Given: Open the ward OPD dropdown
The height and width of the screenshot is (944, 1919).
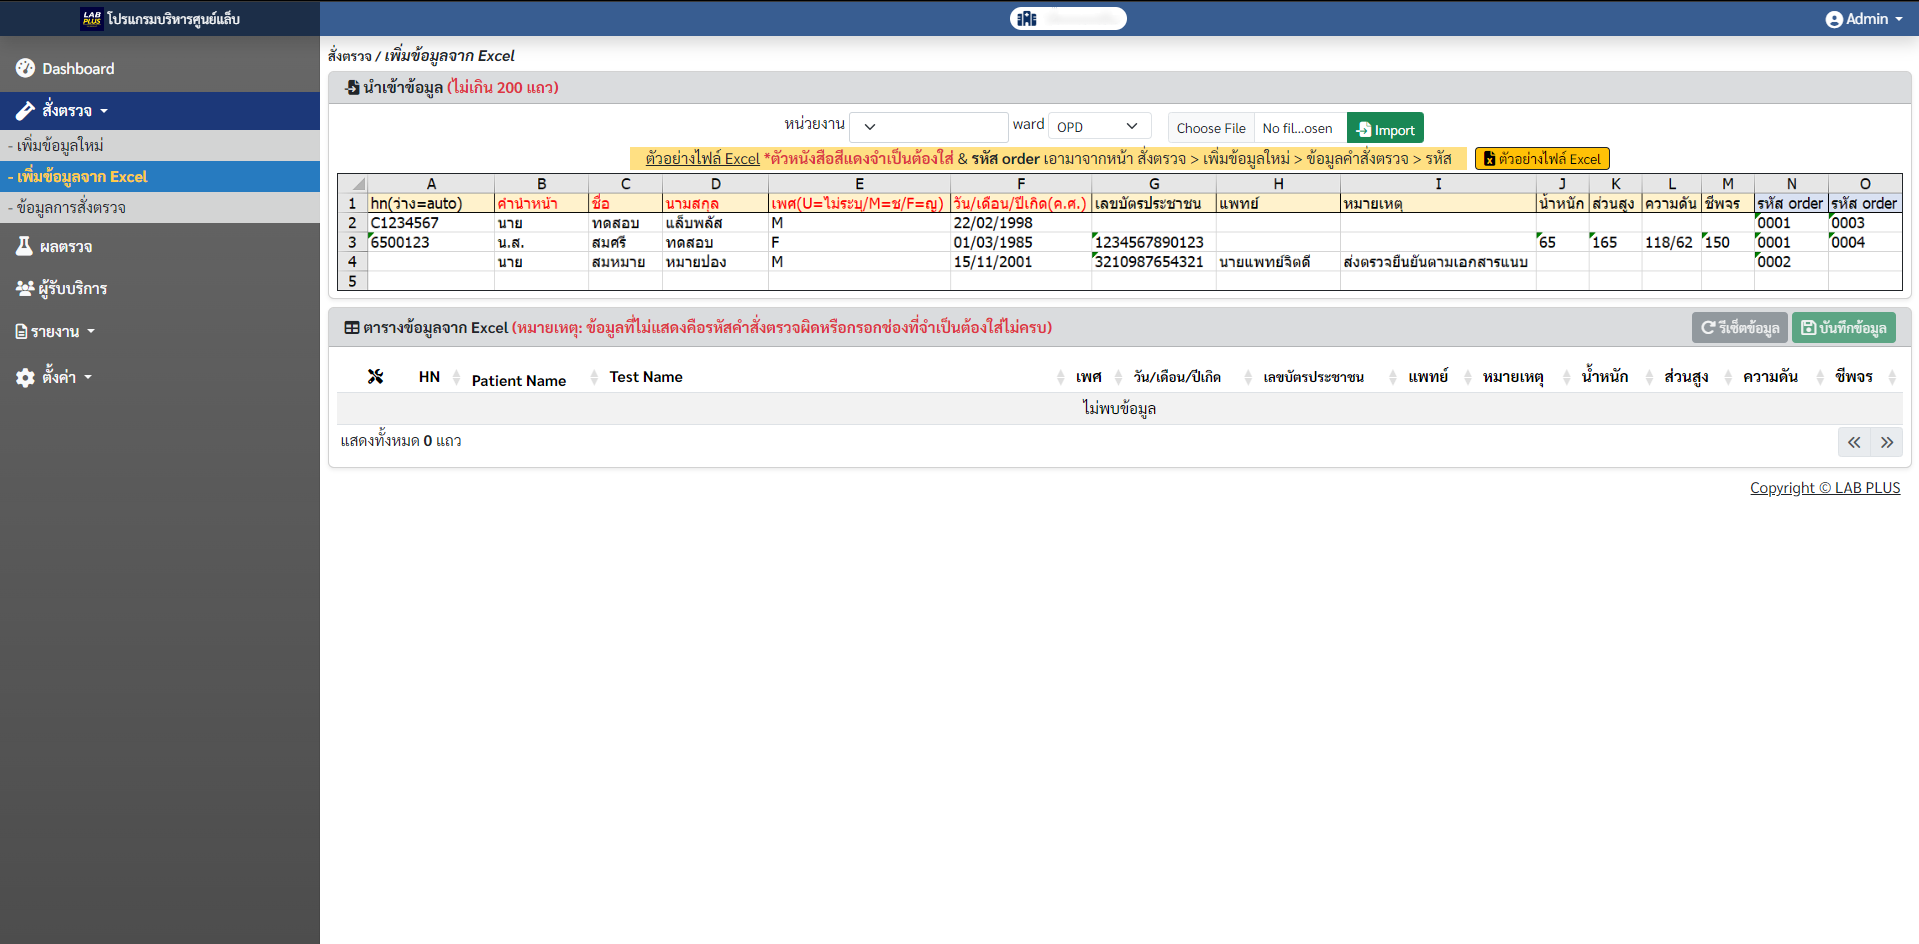Looking at the screenshot, I should tap(1098, 127).
